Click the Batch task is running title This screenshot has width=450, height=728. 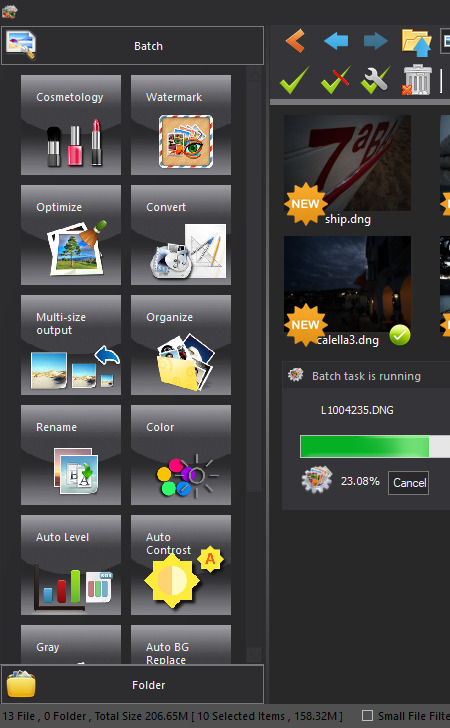tap(366, 376)
